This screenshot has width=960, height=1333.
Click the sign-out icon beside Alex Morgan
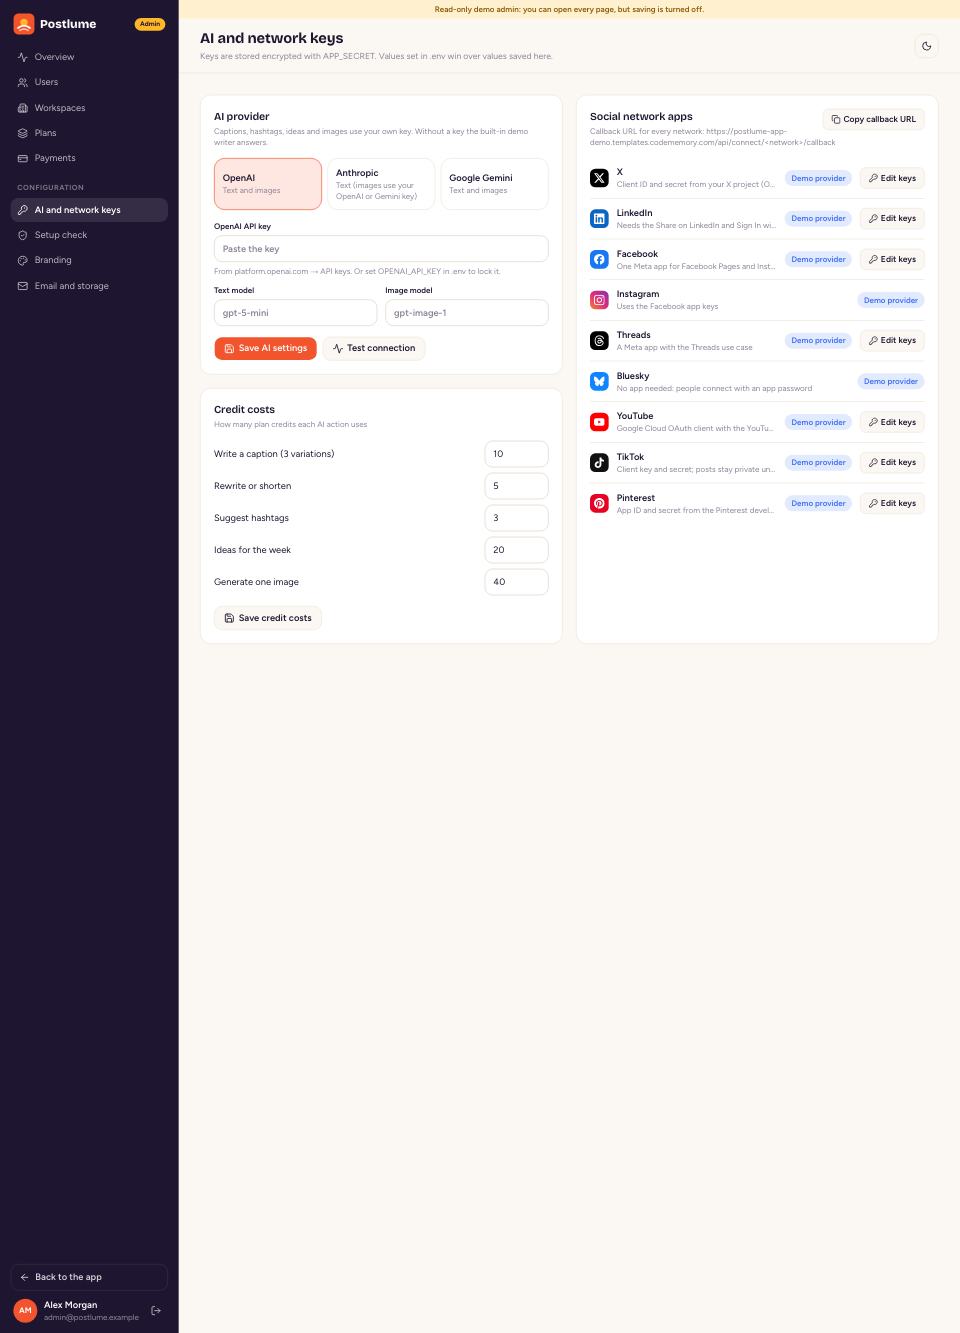(x=156, y=1310)
